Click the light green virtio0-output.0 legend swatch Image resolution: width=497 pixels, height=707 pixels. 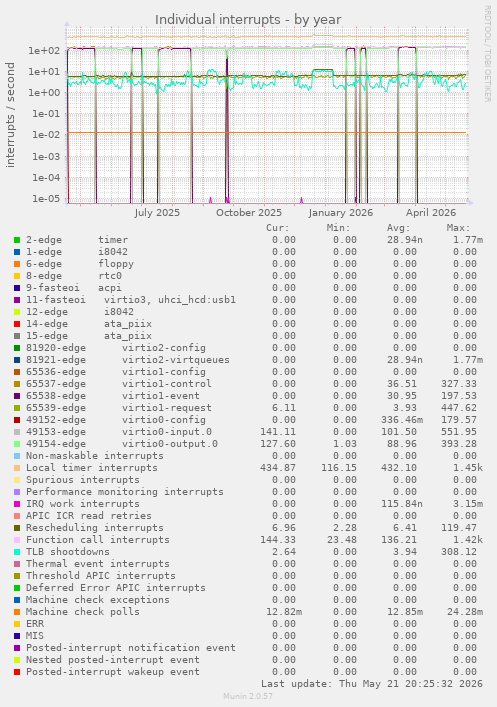17,444
